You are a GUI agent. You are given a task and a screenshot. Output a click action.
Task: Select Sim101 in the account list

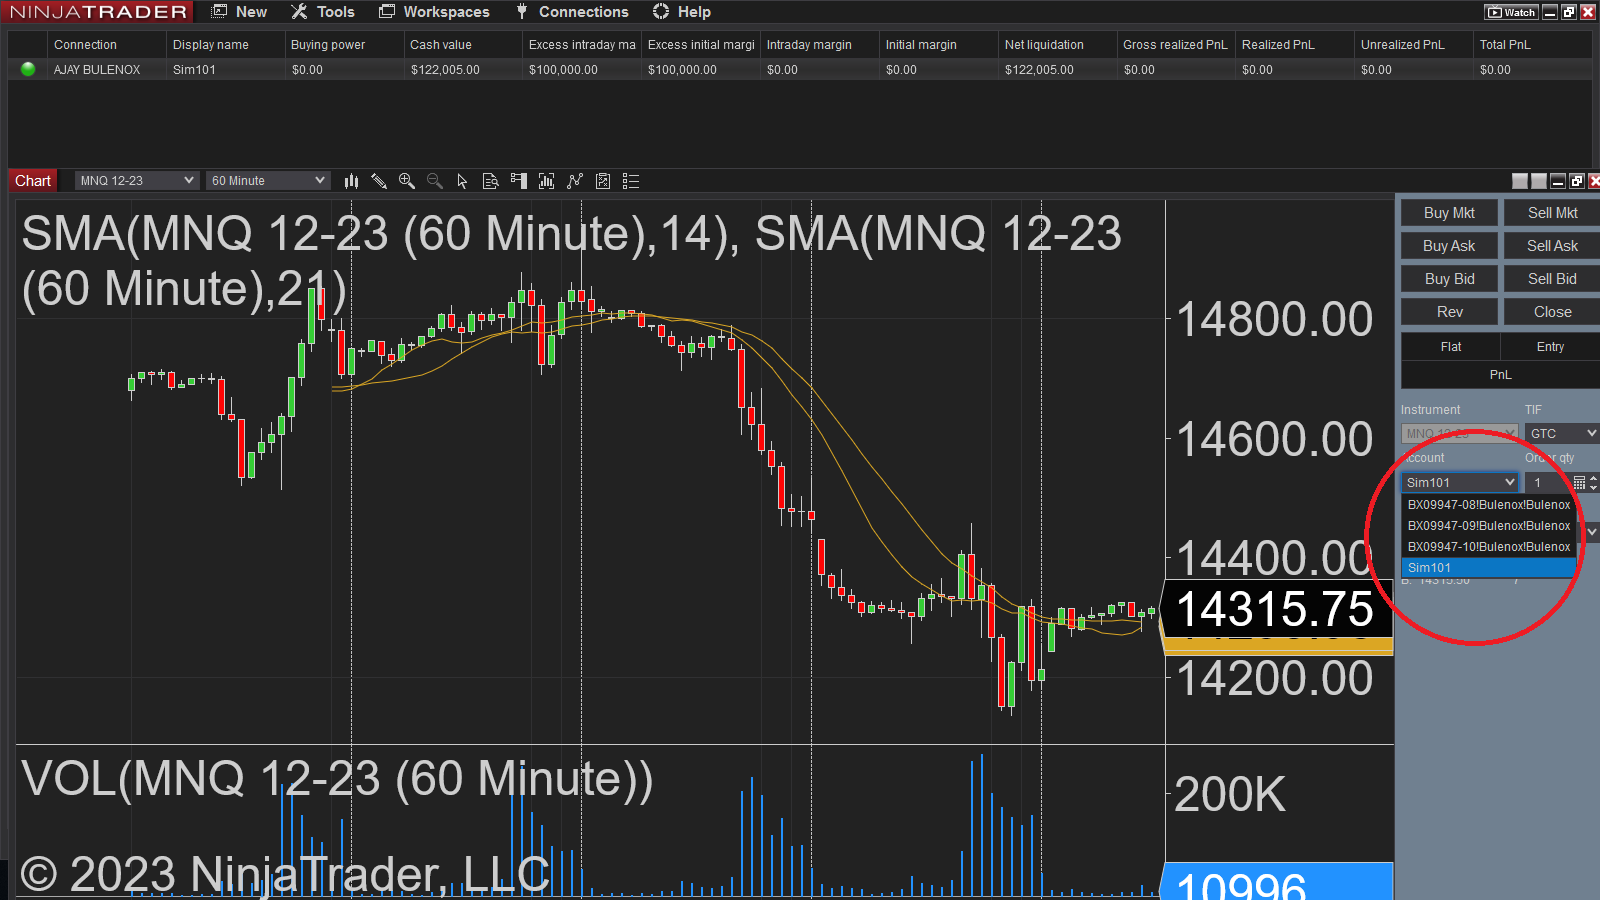coord(1489,568)
